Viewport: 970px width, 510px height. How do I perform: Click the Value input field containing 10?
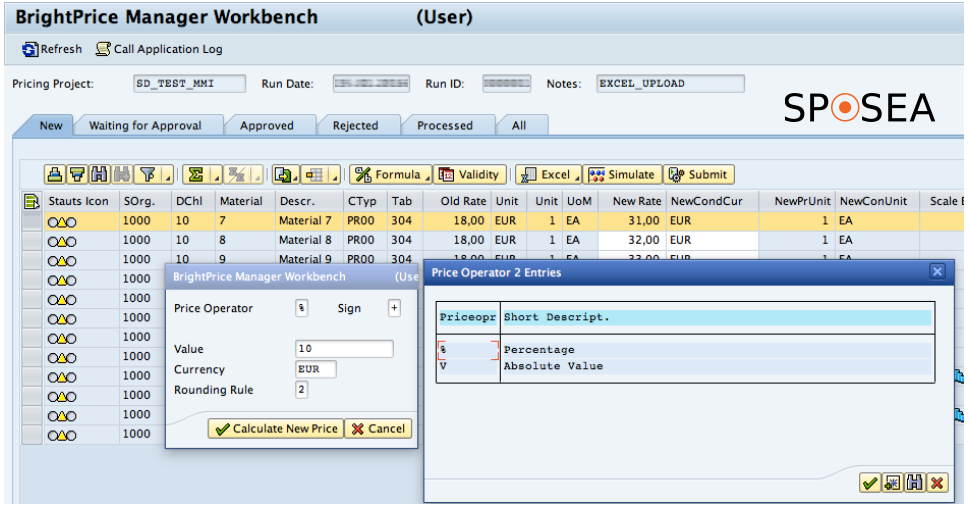click(344, 349)
